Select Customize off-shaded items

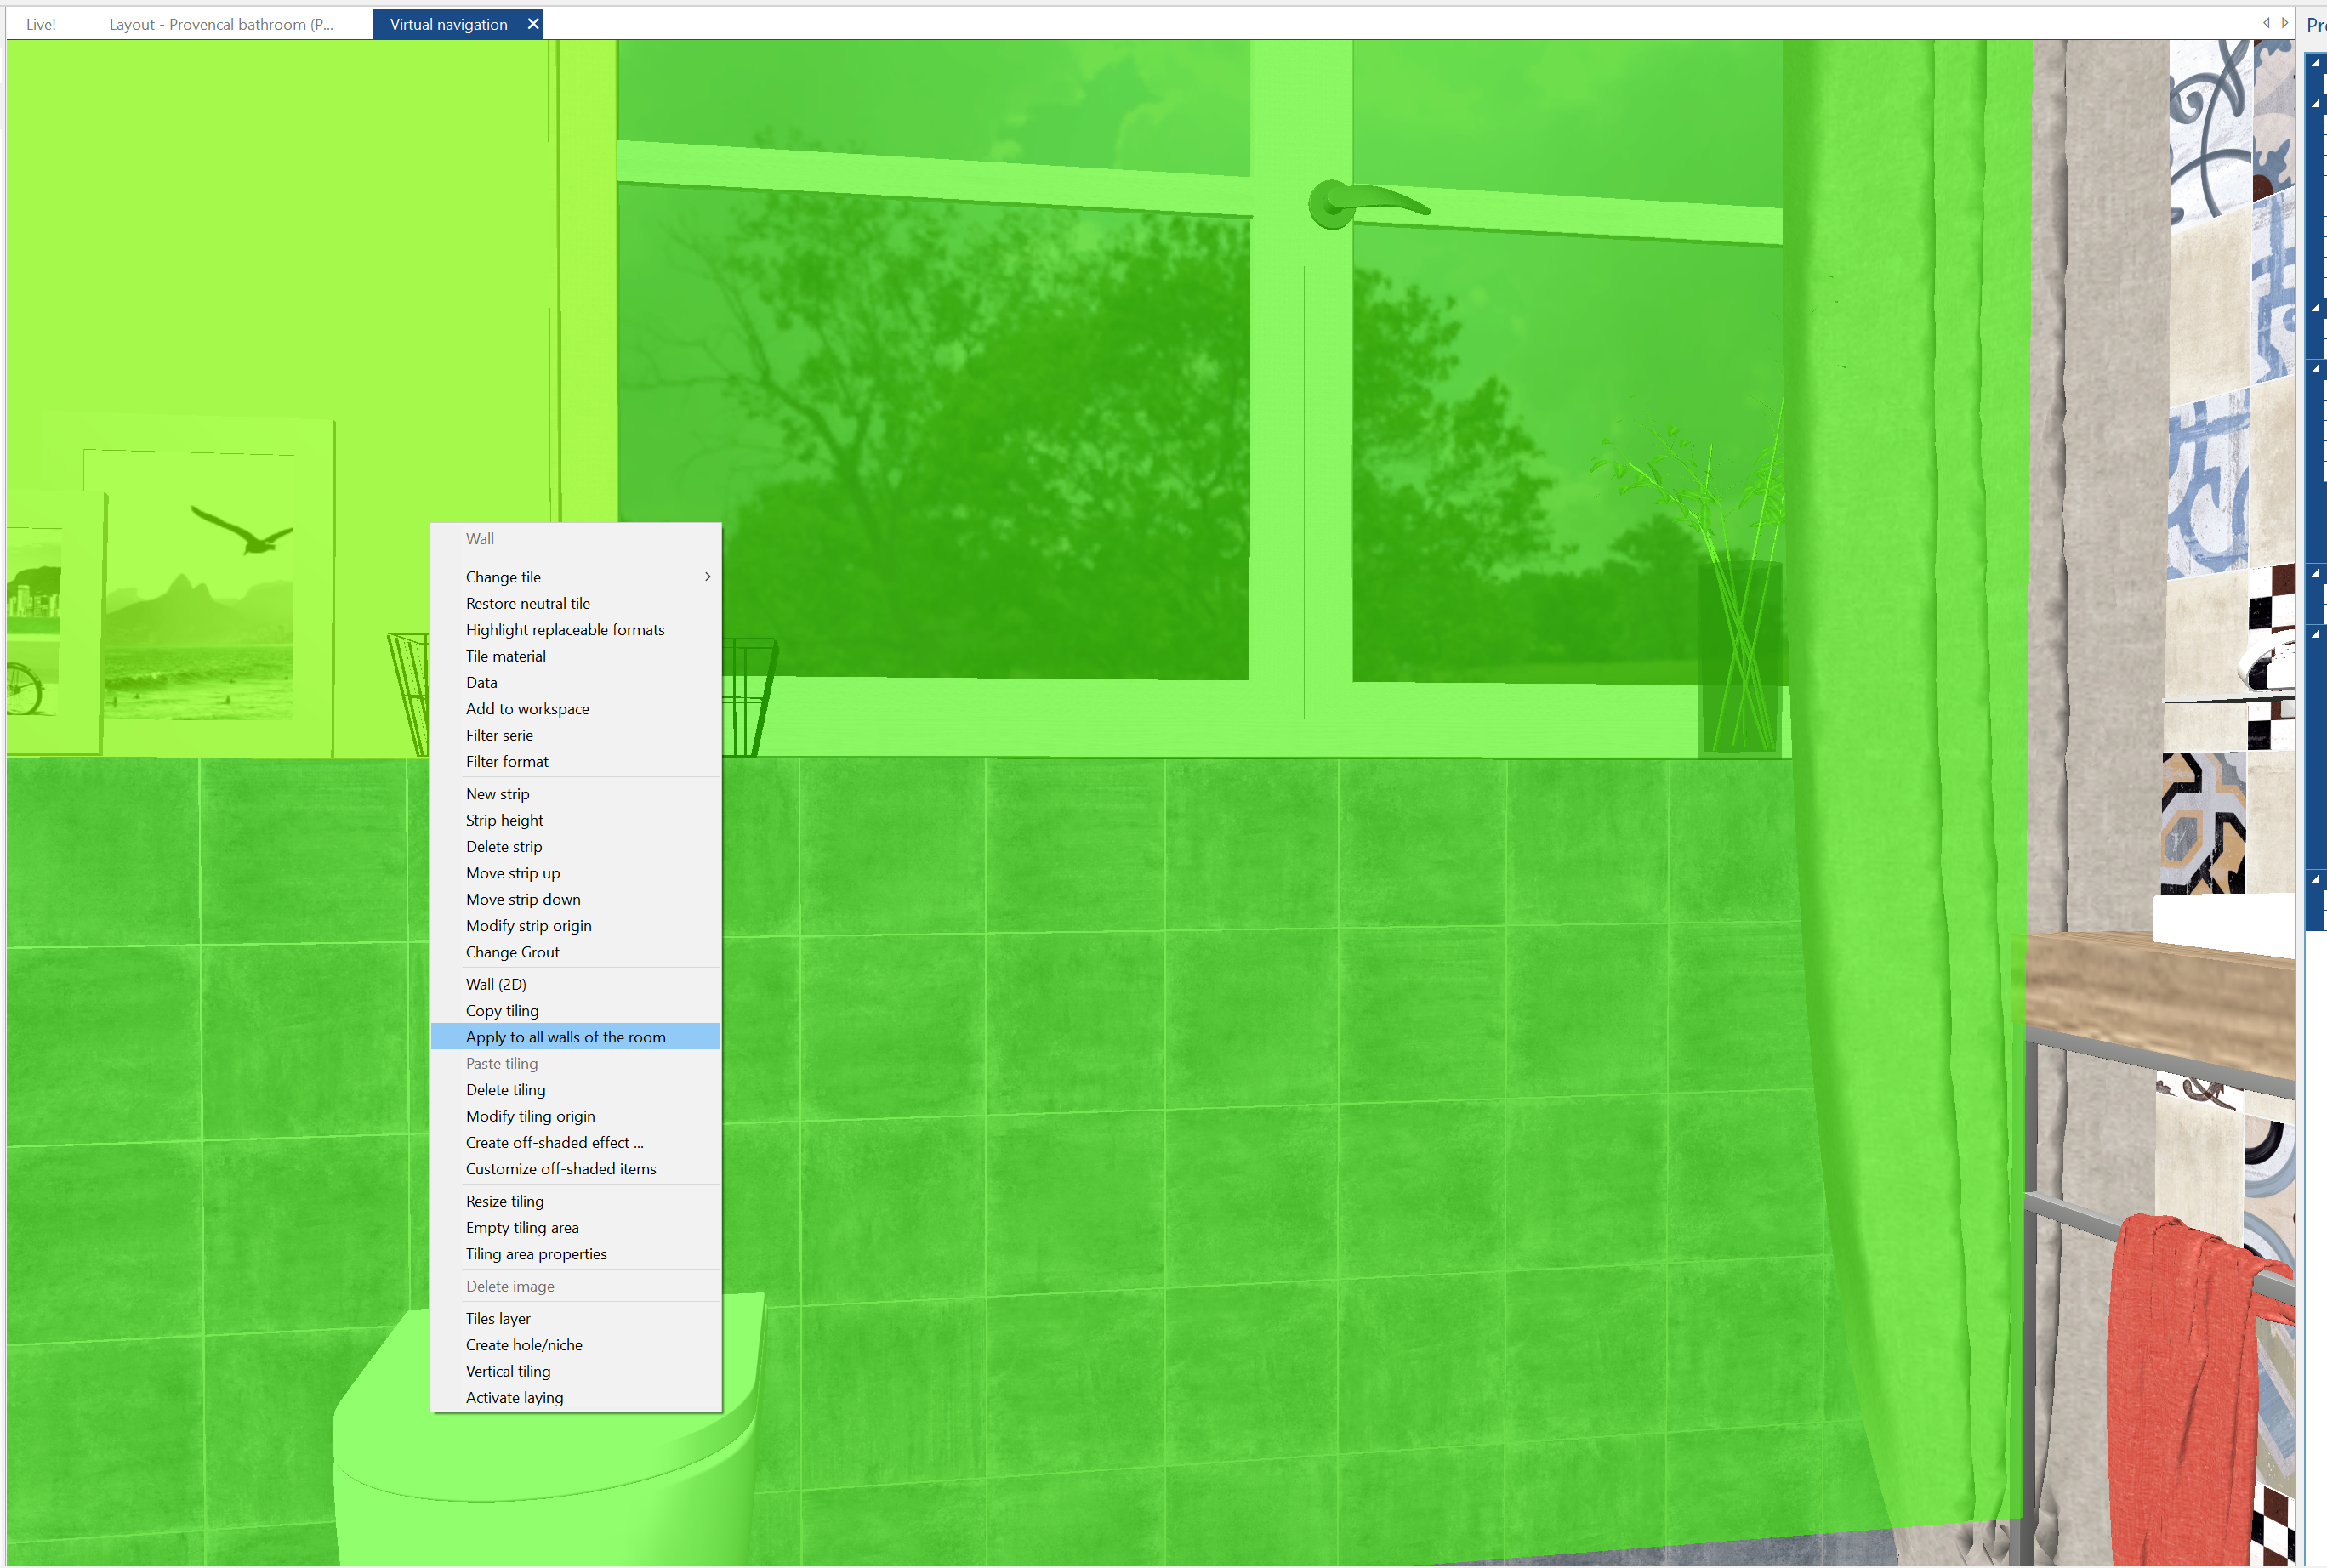[575, 1169]
